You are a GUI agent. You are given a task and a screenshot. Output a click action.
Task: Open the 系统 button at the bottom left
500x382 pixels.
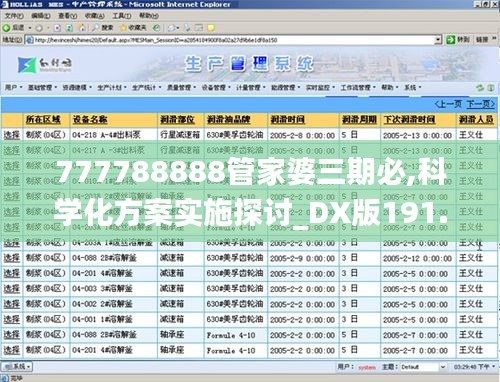(x=17, y=367)
